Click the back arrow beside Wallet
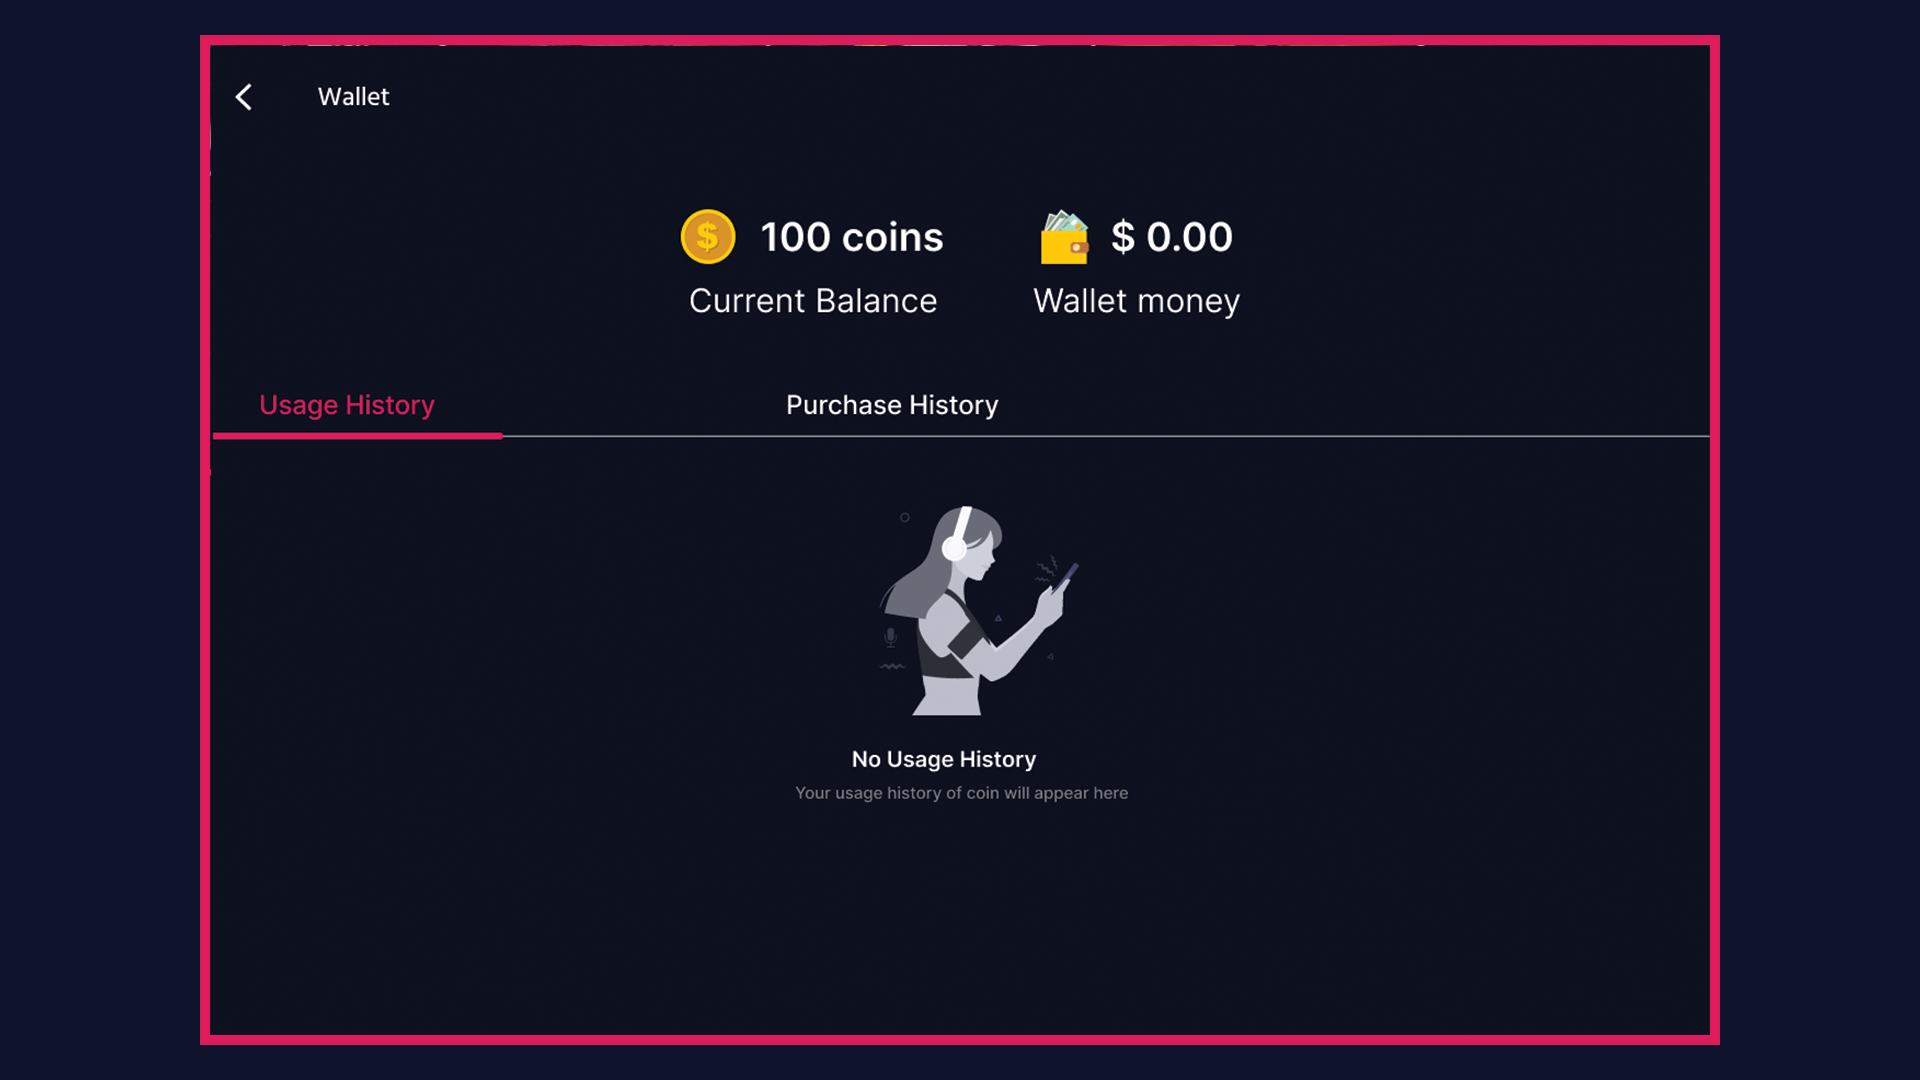Viewport: 1920px width, 1080px height. pos(244,97)
